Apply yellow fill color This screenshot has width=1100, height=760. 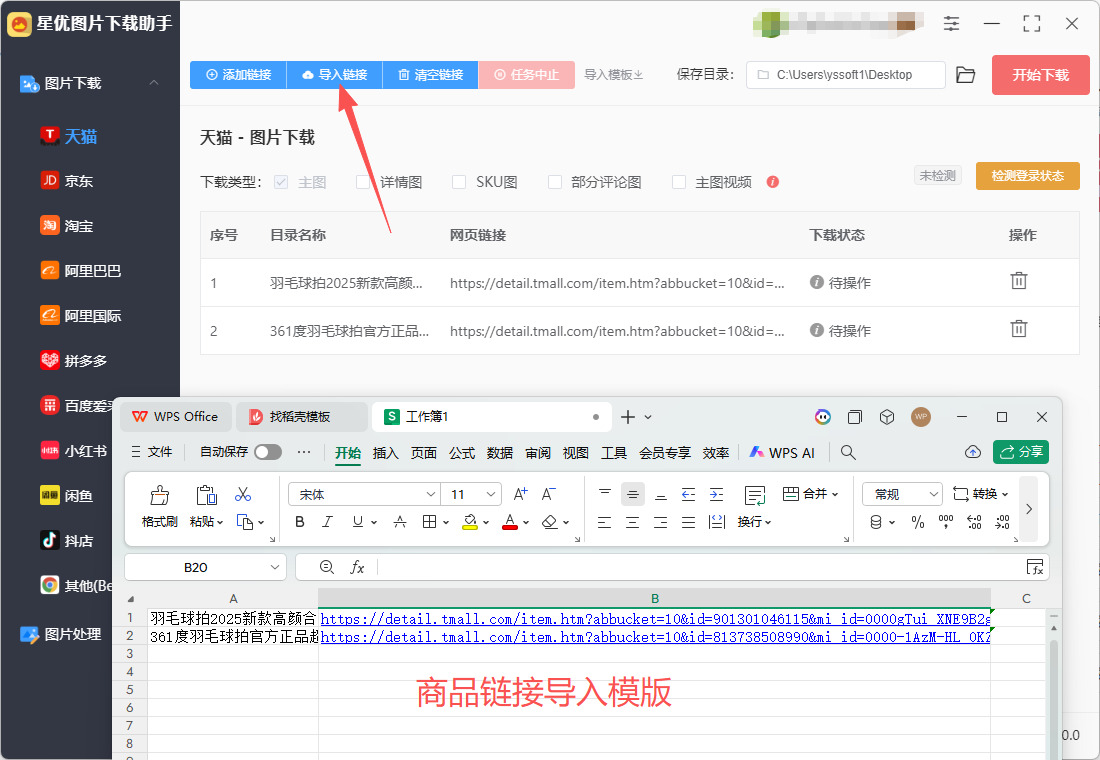point(469,522)
